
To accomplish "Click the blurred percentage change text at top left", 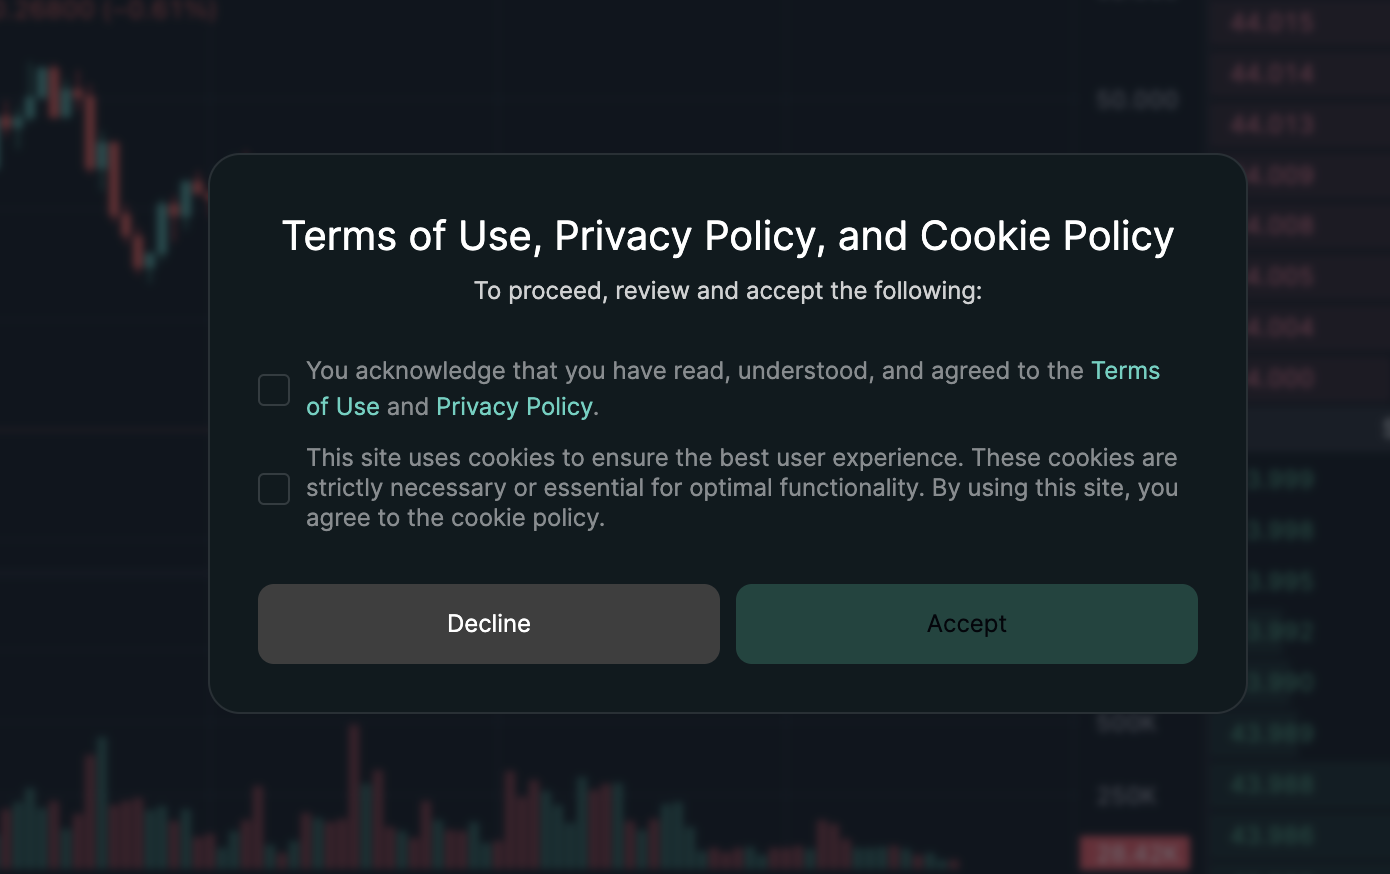I will click(108, 10).
